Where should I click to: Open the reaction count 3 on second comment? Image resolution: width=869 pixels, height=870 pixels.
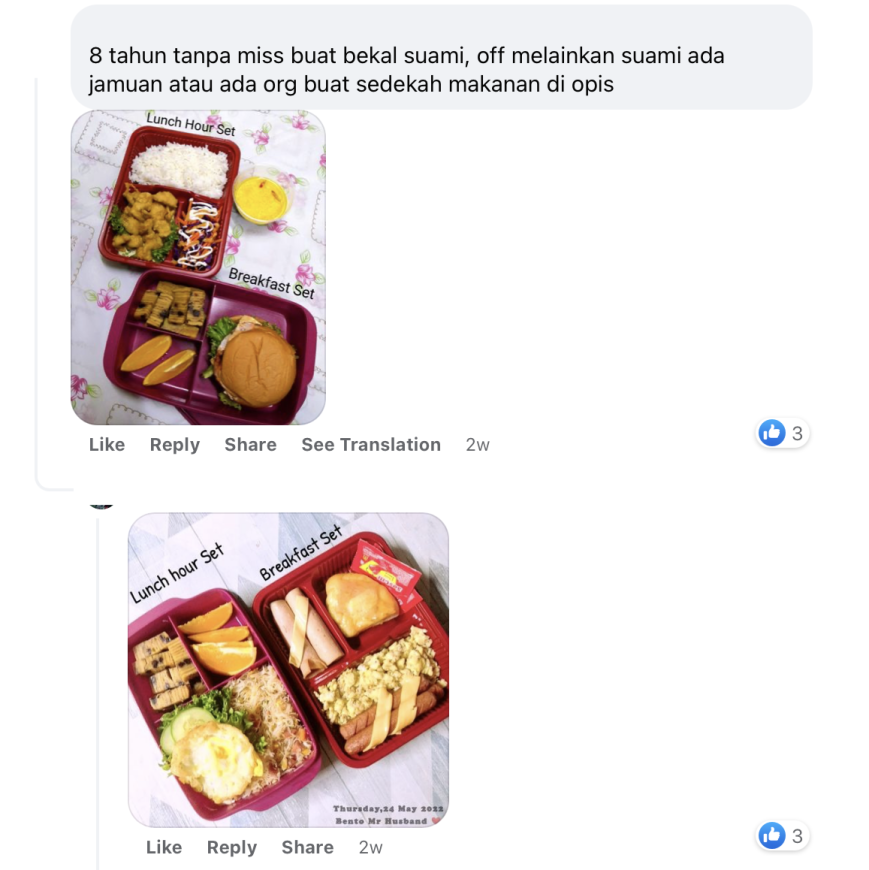point(797,836)
